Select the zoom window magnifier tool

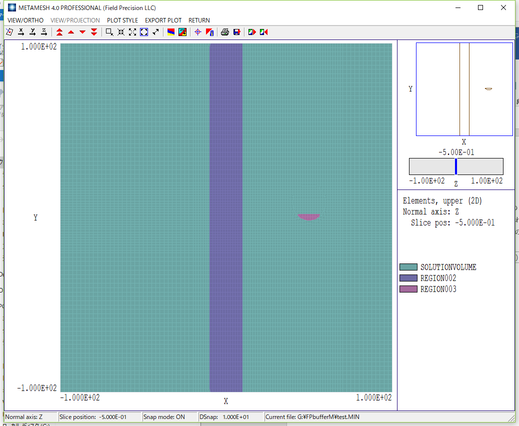pyautogui.click(x=109, y=32)
